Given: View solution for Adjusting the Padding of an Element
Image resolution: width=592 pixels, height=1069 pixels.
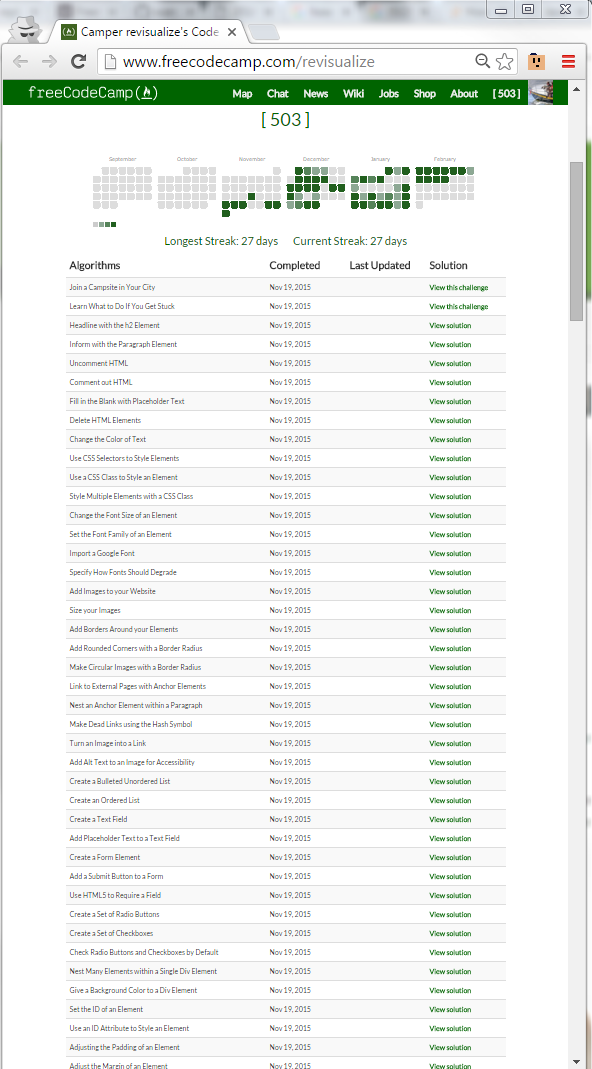Looking at the screenshot, I should pyautogui.click(x=450, y=1048).
